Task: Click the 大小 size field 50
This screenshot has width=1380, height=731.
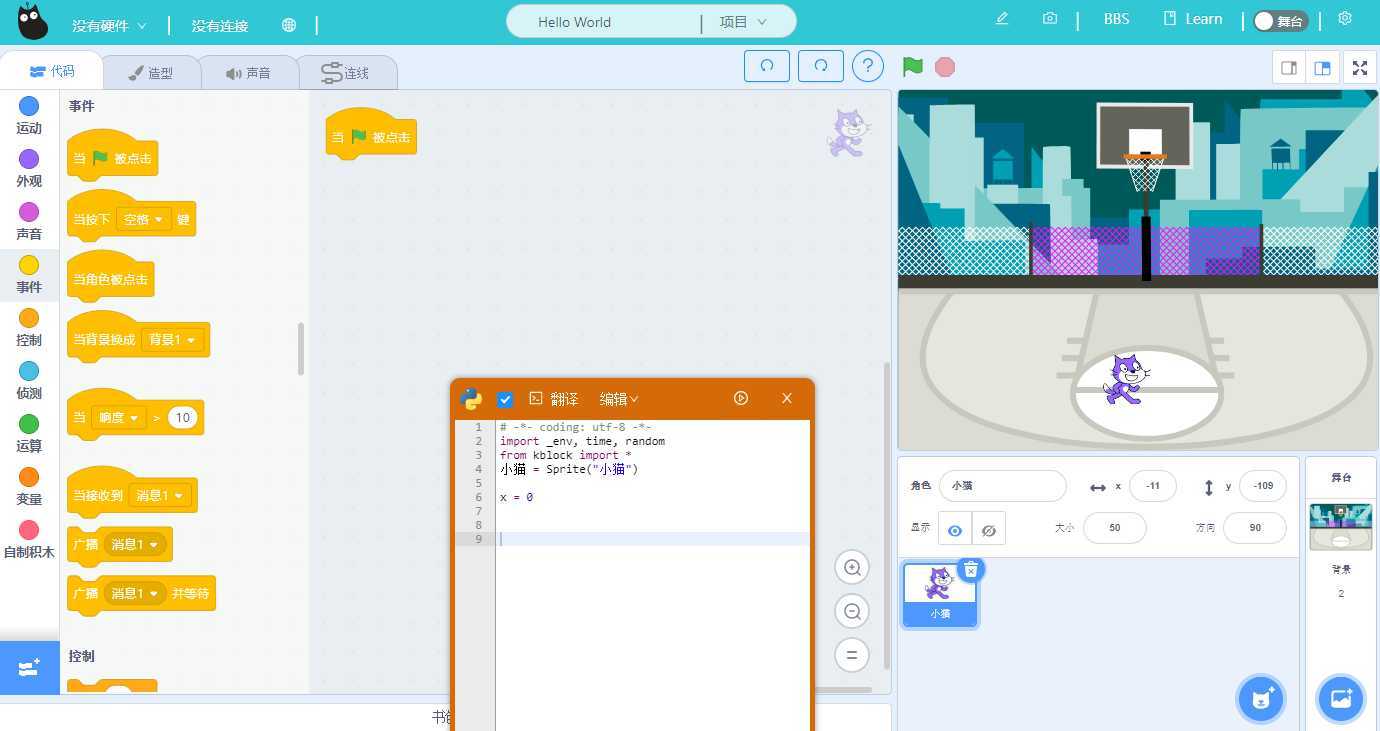Action: point(1115,528)
